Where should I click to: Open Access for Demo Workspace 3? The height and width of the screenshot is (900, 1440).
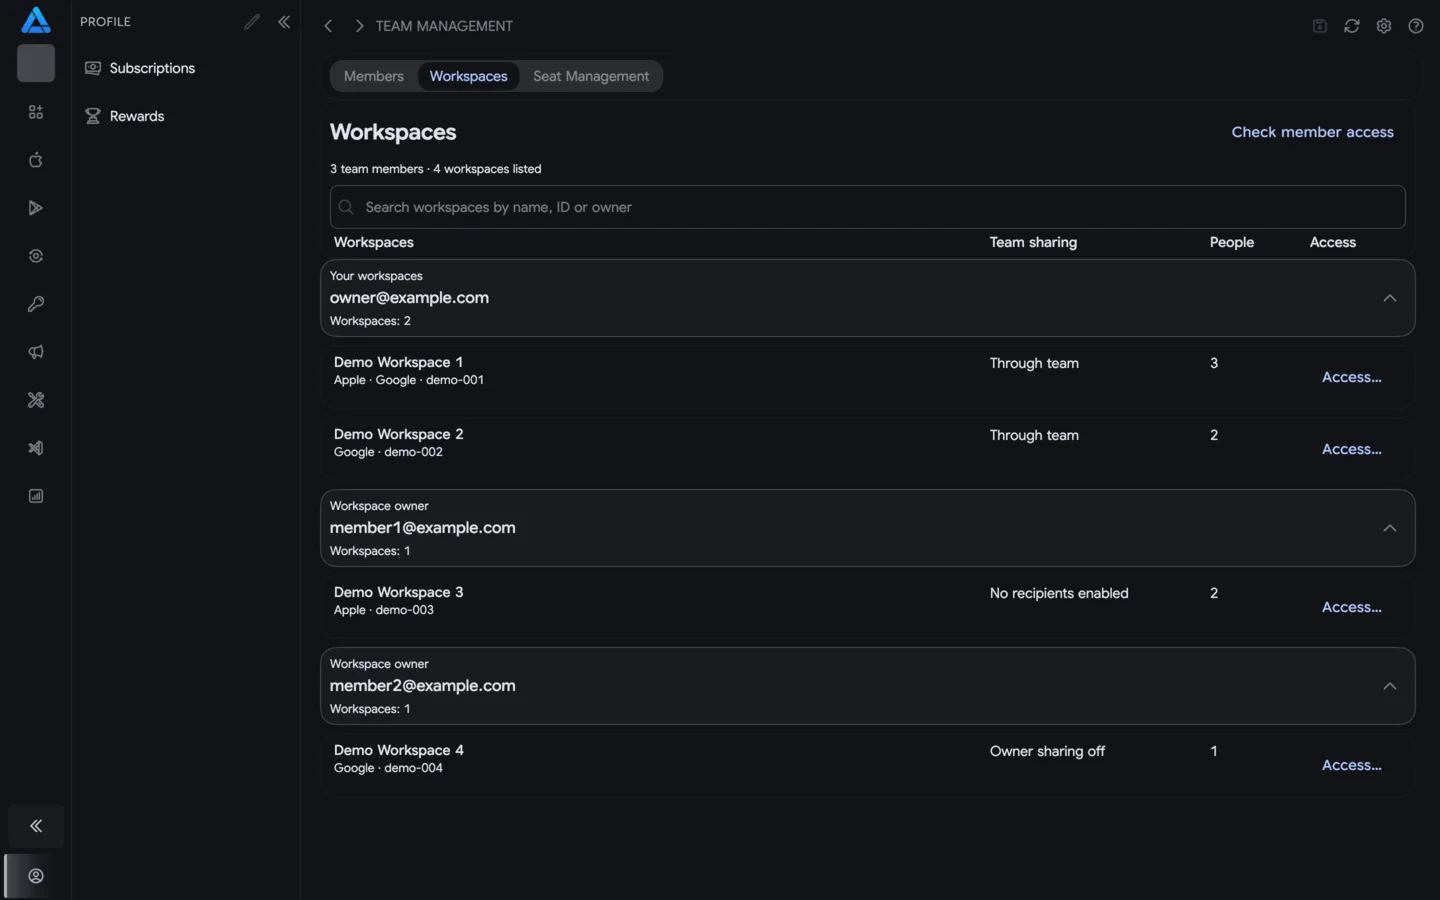point(1352,607)
